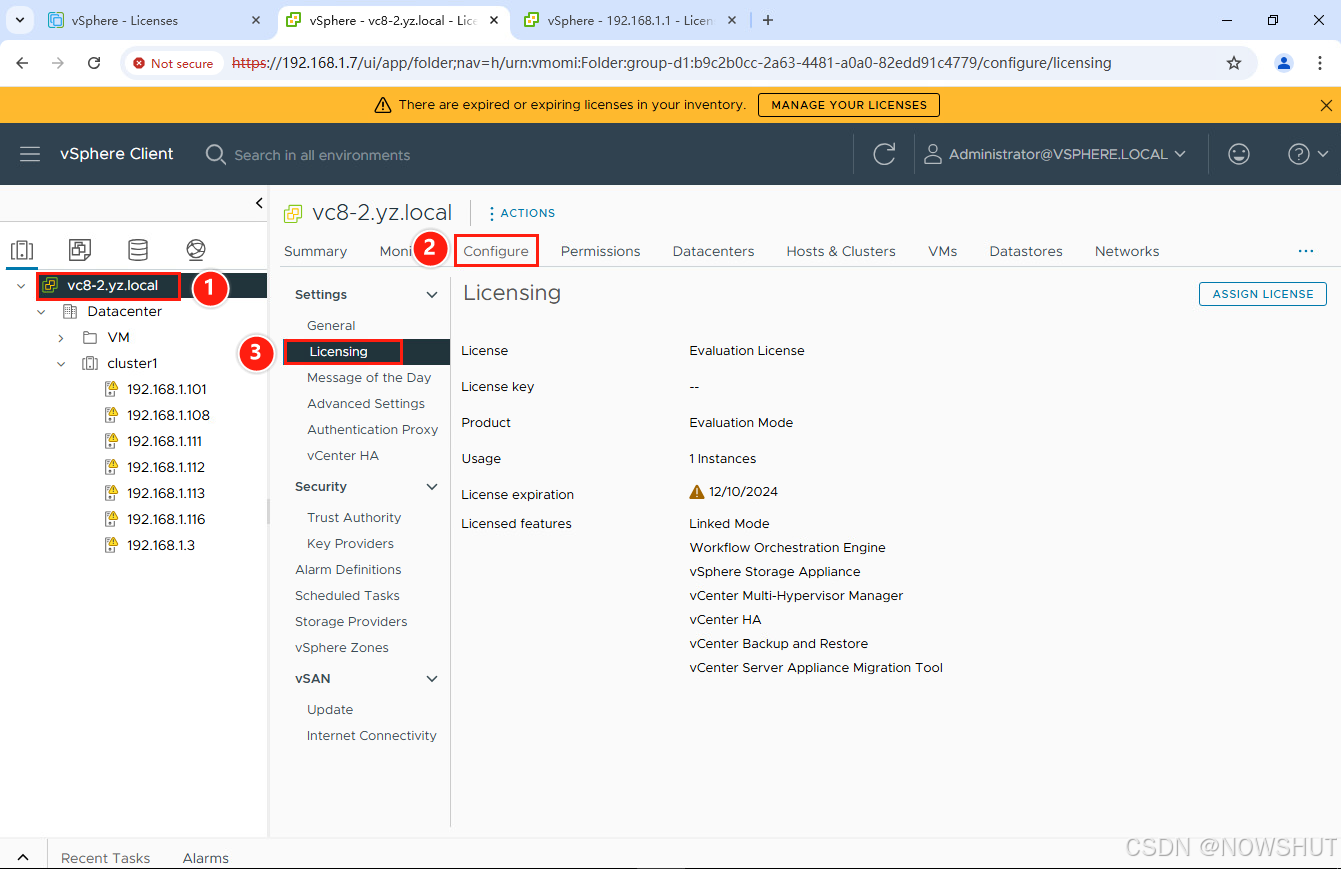Open the browser three-dot menu
1341x869 pixels.
[x=1319, y=63]
